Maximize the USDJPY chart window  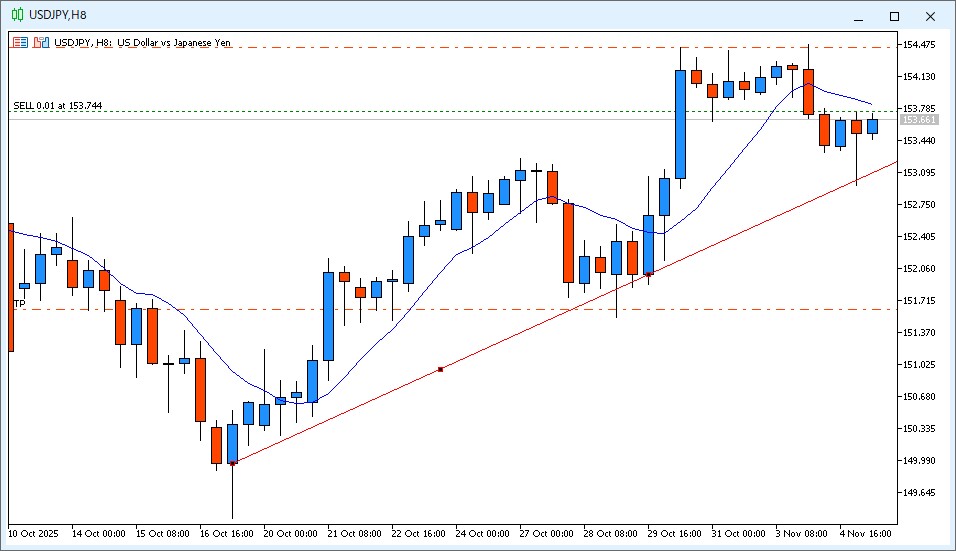tap(894, 16)
